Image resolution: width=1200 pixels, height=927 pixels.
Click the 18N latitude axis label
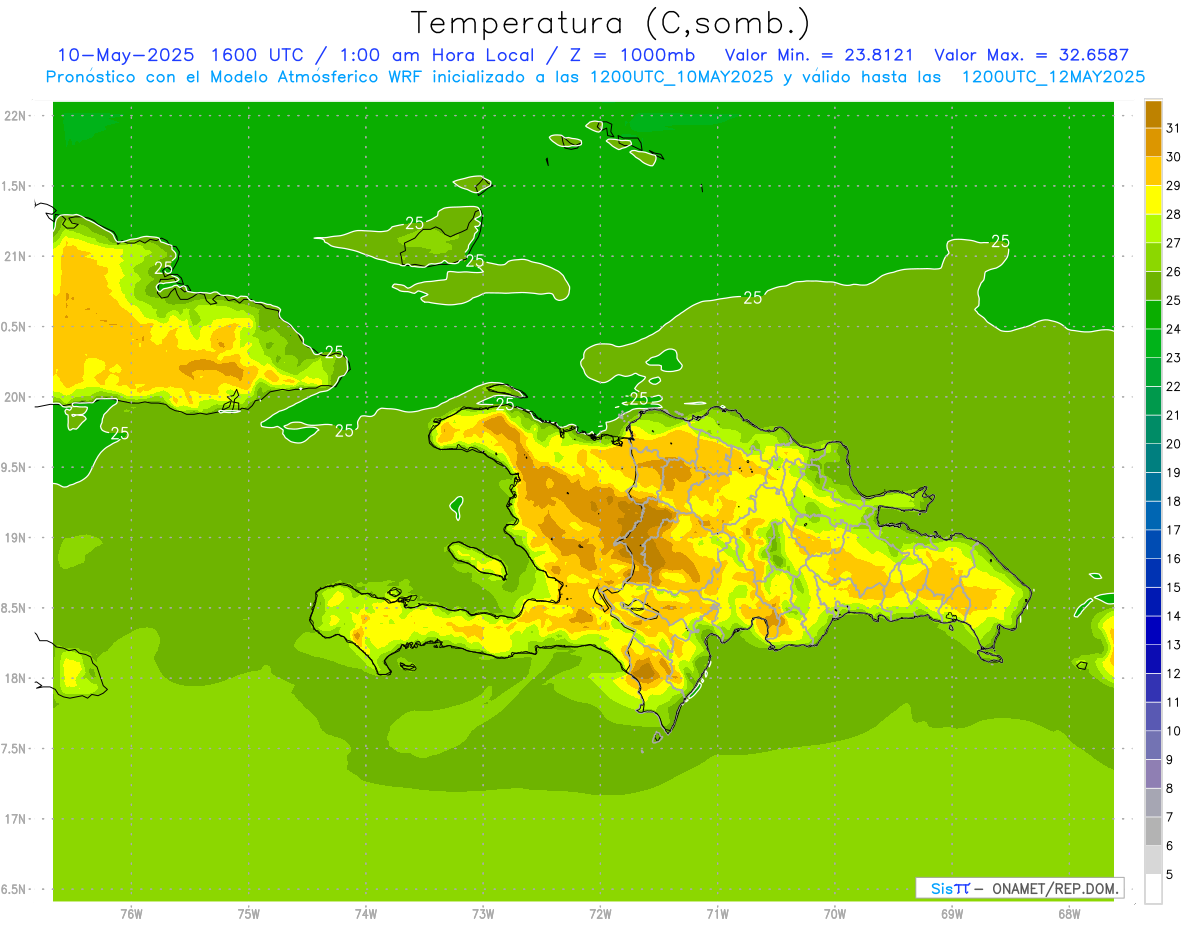[16, 678]
